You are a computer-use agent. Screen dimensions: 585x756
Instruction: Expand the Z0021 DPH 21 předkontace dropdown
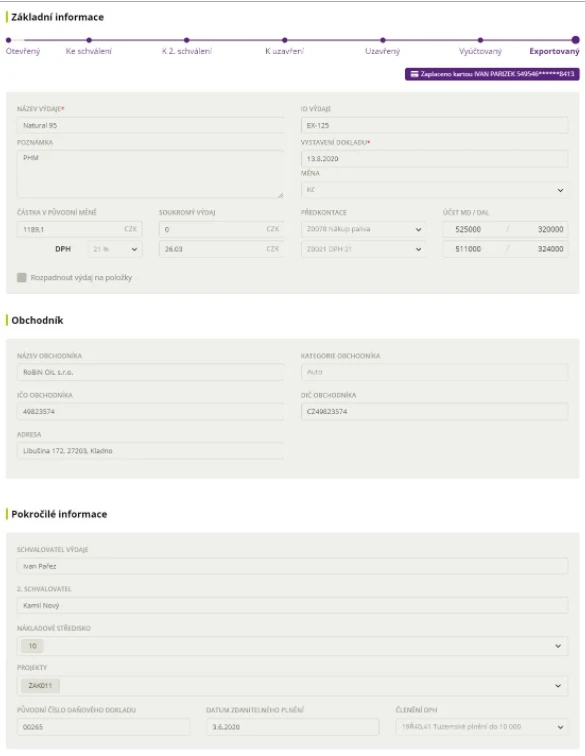click(363, 249)
